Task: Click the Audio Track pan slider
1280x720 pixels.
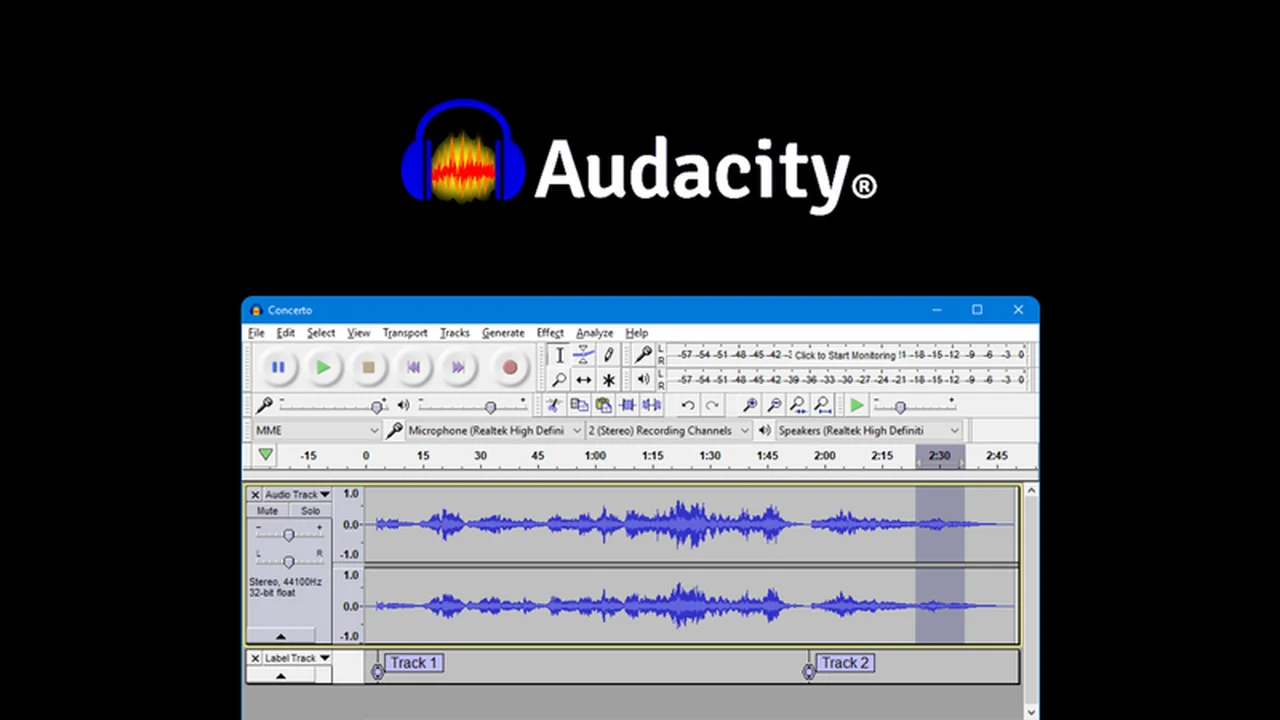Action: point(288,561)
